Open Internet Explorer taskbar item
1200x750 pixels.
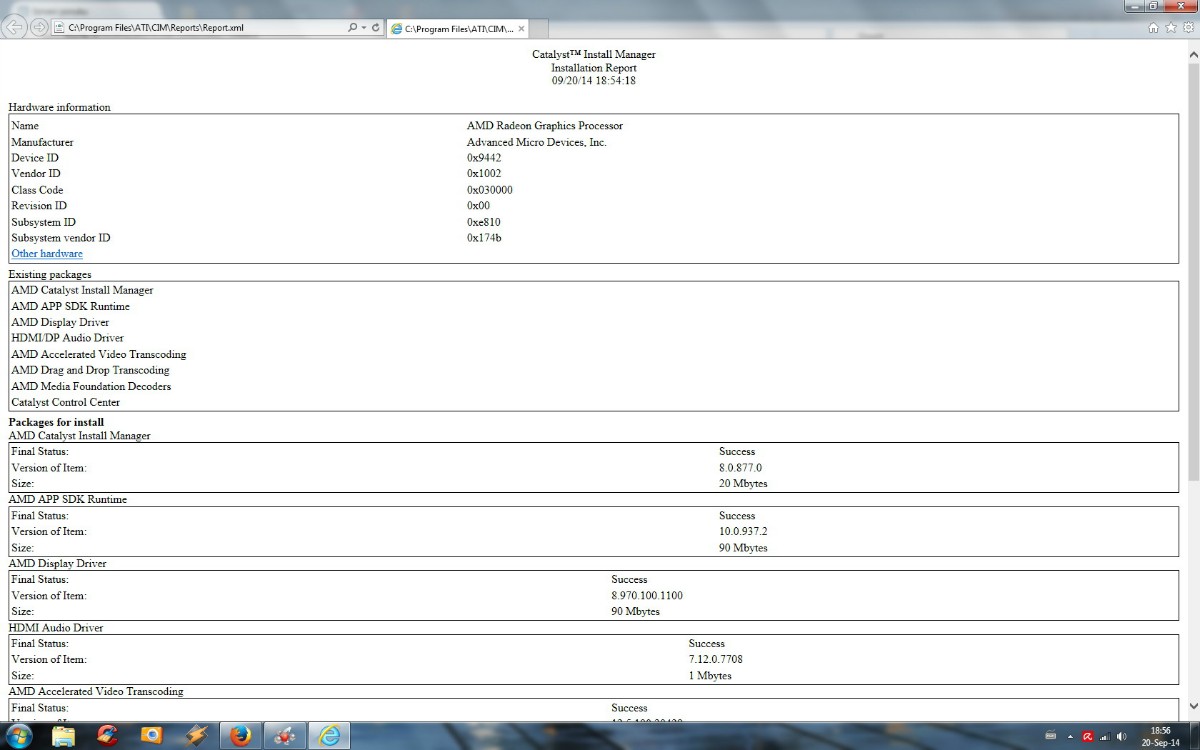point(329,736)
